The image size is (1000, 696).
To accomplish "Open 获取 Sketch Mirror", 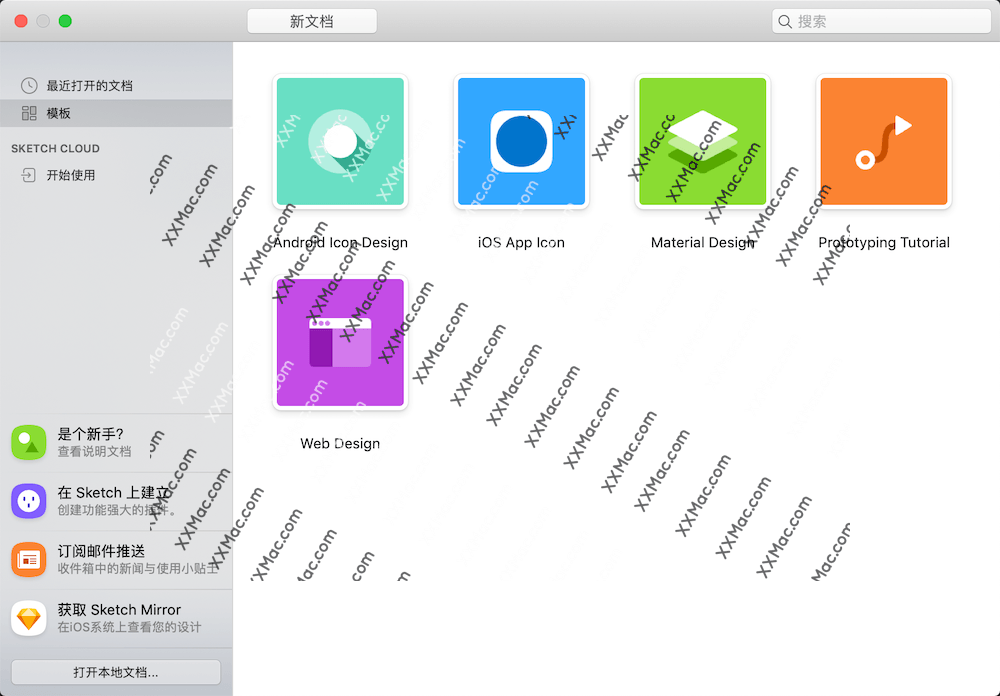I will tap(120, 610).
